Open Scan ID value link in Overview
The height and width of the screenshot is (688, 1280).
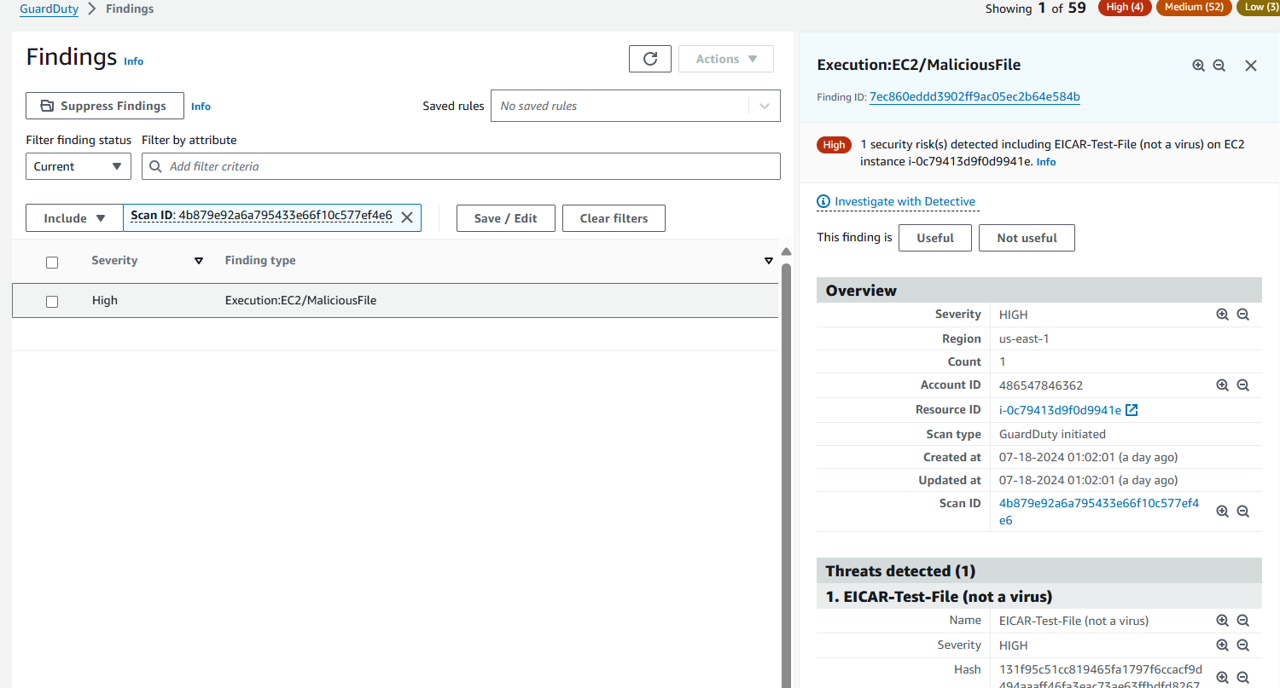click(x=1099, y=512)
